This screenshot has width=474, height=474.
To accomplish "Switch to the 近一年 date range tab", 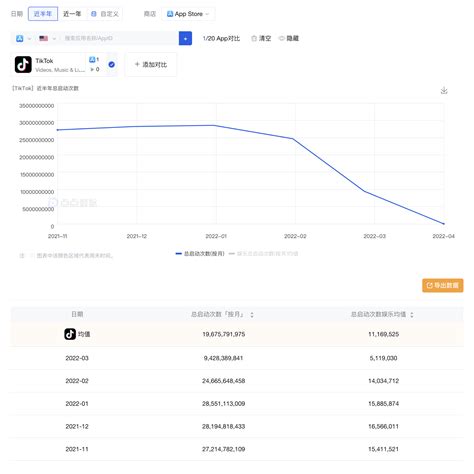I will tap(72, 14).
